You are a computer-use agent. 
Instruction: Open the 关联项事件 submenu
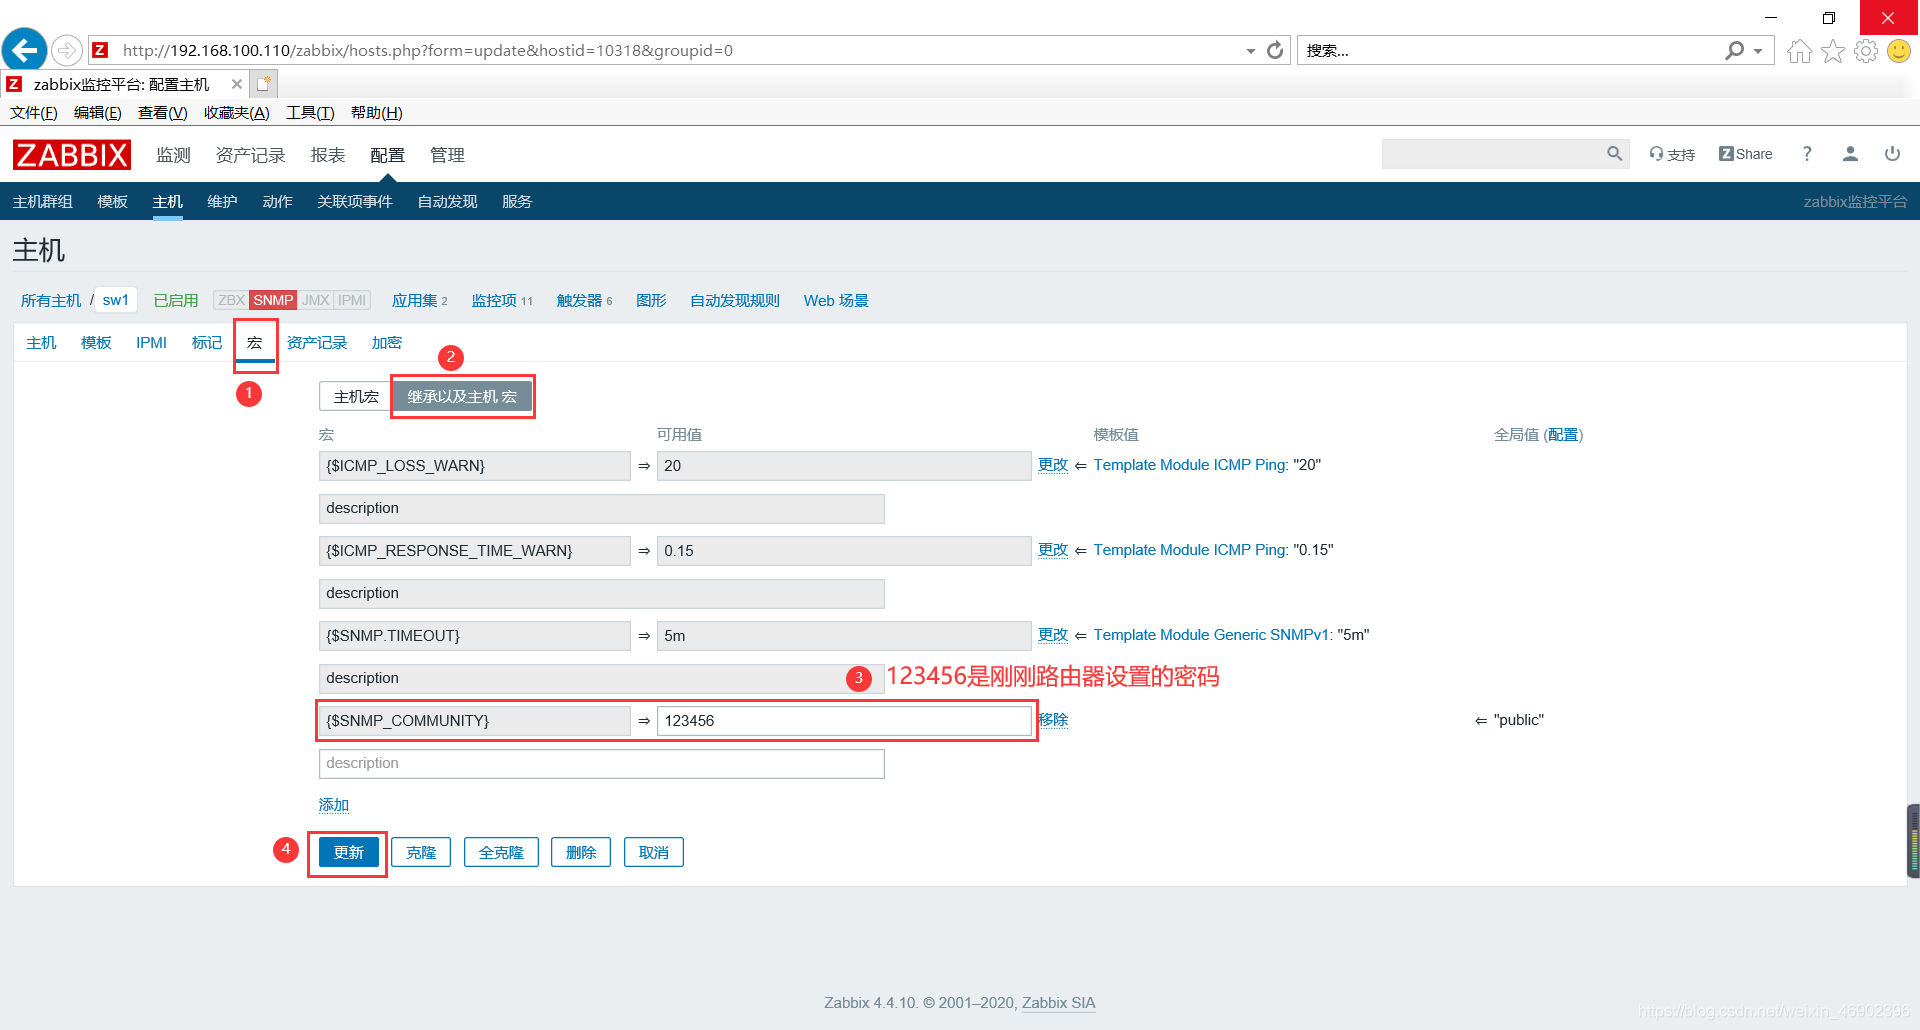pyautogui.click(x=354, y=201)
